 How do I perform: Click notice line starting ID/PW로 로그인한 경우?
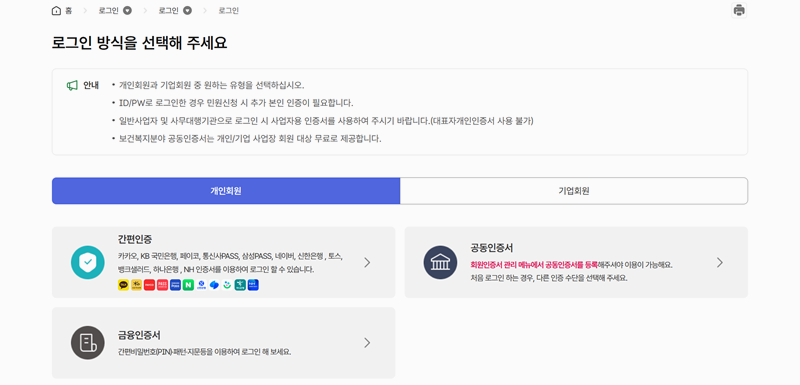(x=236, y=102)
